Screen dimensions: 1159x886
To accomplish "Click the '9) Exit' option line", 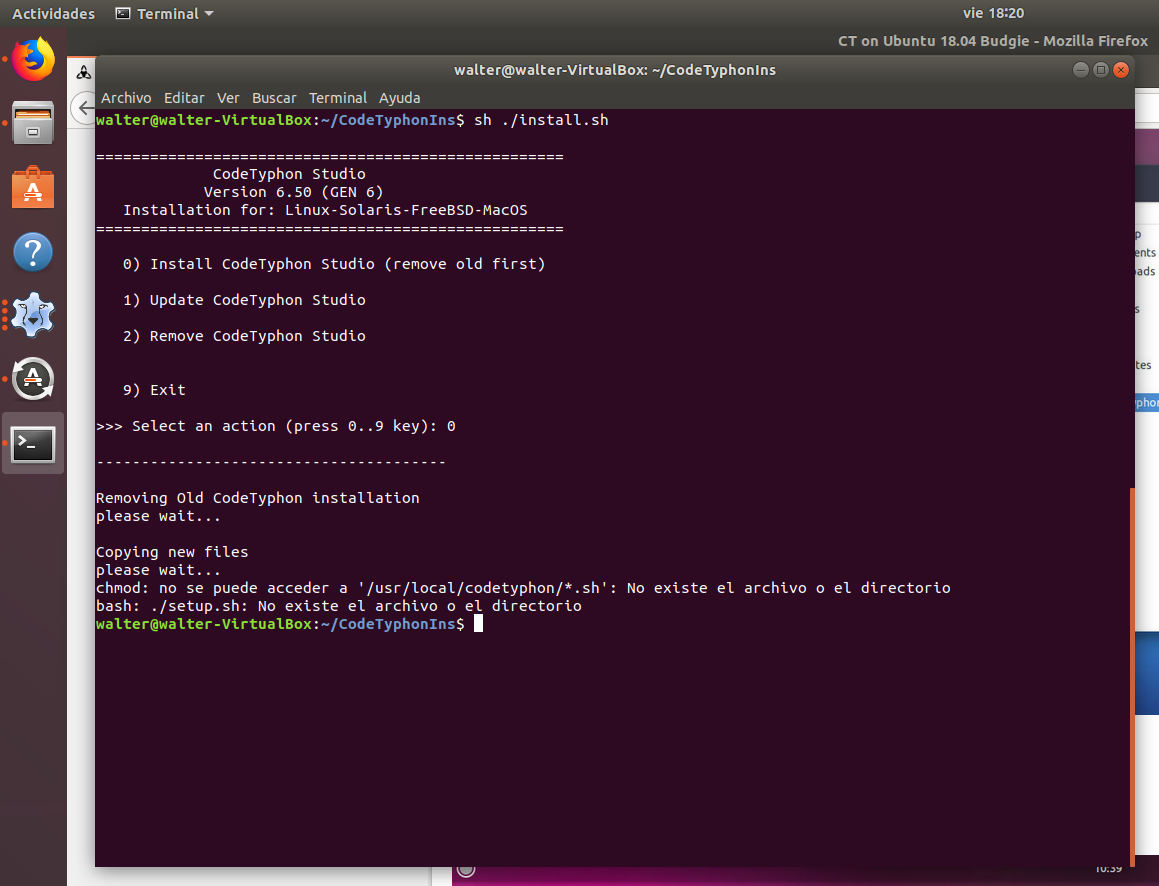I will click(x=154, y=390).
